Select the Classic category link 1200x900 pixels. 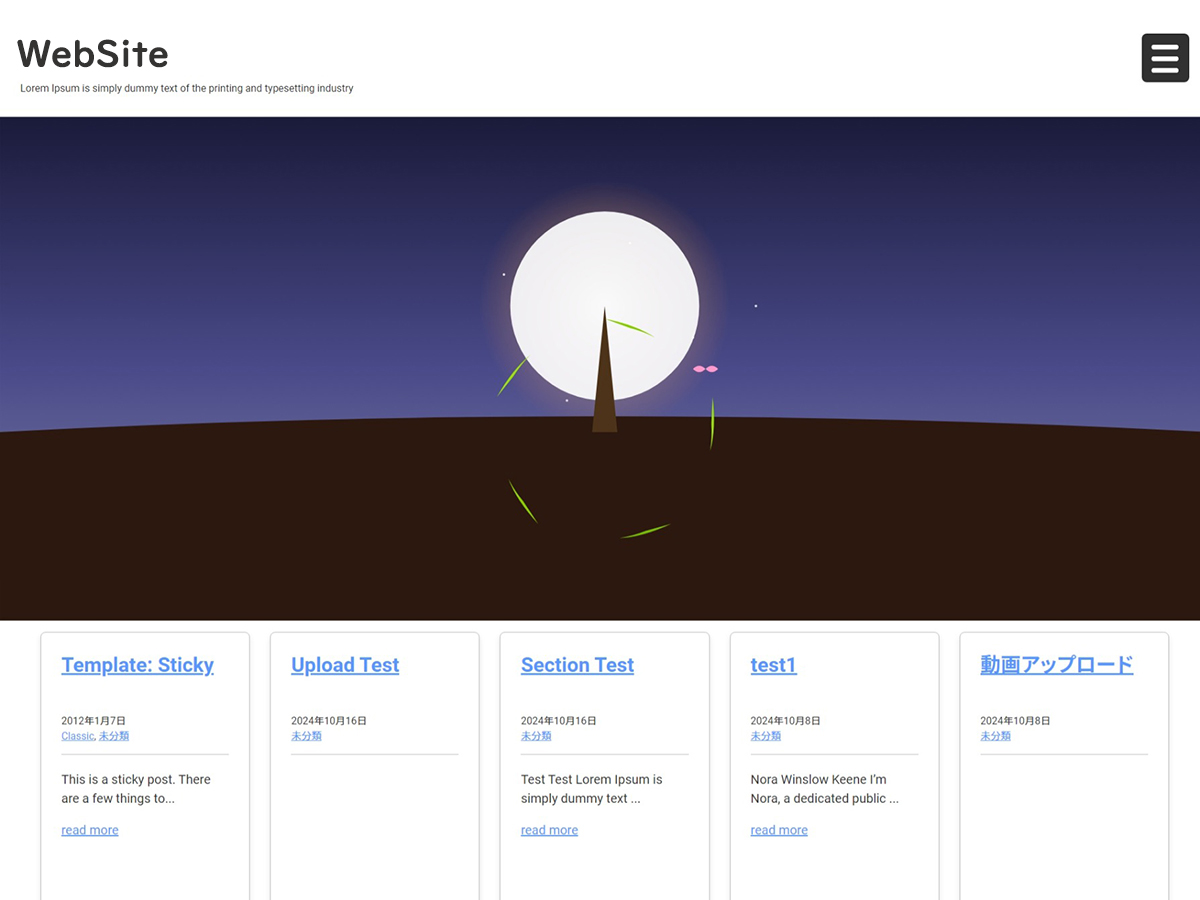(77, 736)
